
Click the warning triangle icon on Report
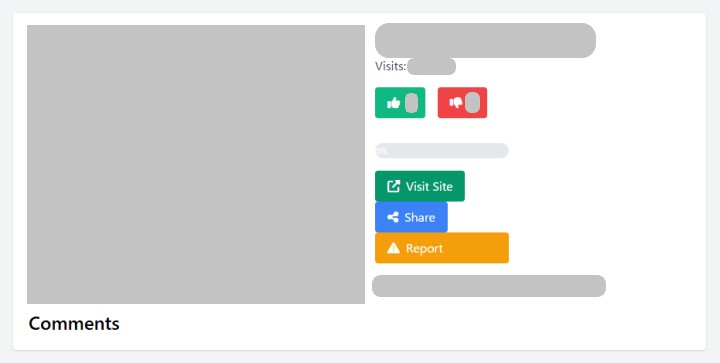tap(394, 248)
